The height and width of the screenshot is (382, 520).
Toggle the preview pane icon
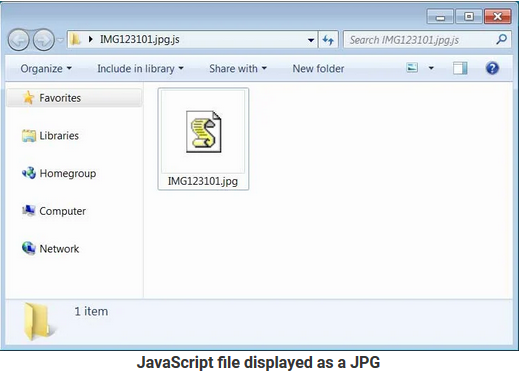[x=460, y=68]
